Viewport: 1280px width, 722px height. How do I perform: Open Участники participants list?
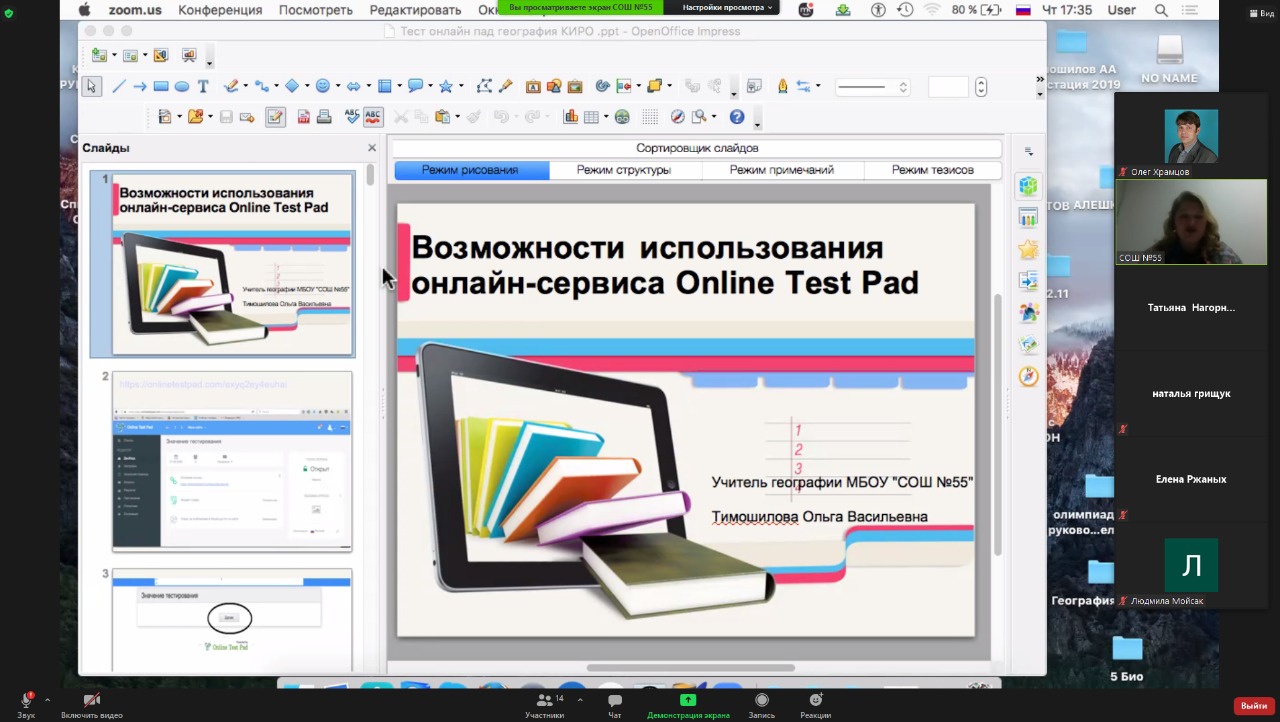pos(545,705)
